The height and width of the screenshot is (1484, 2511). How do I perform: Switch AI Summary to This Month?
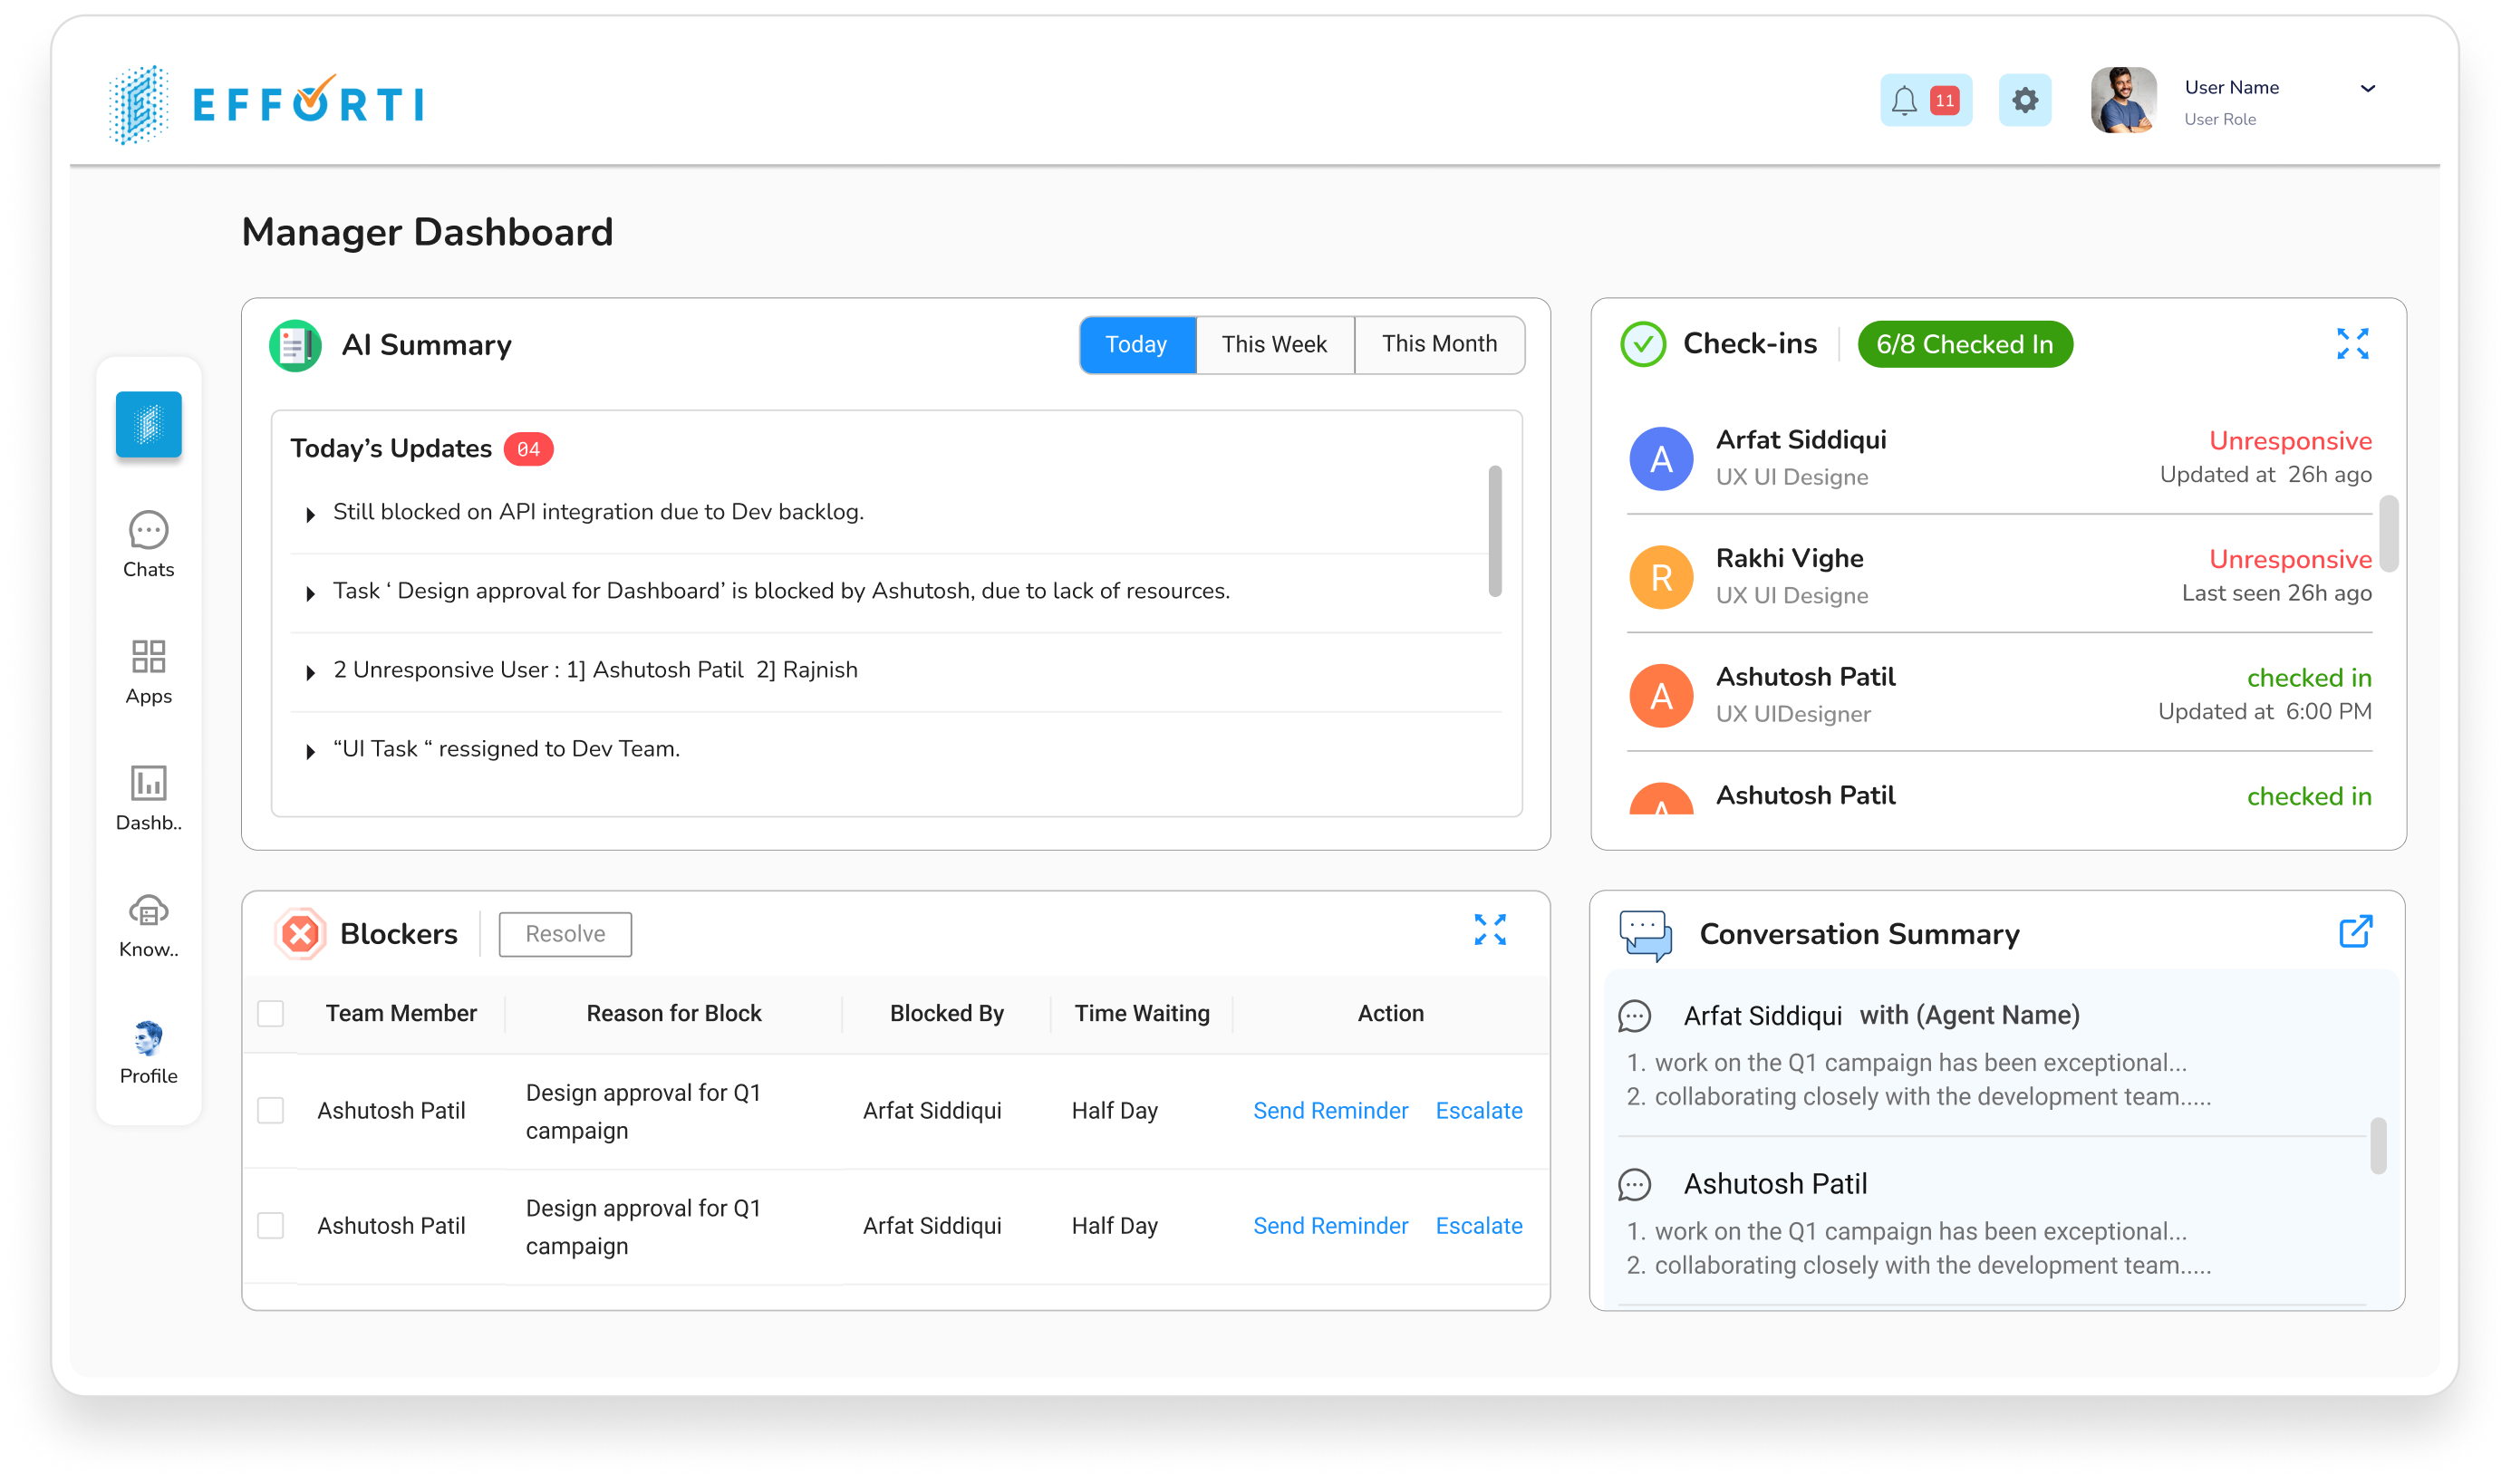[1439, 344]
